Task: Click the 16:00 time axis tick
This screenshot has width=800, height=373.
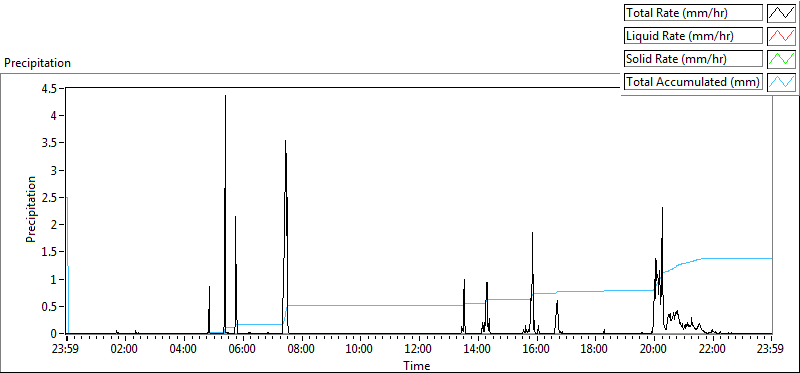Action: pyautogui.click(x=537, y=350)
